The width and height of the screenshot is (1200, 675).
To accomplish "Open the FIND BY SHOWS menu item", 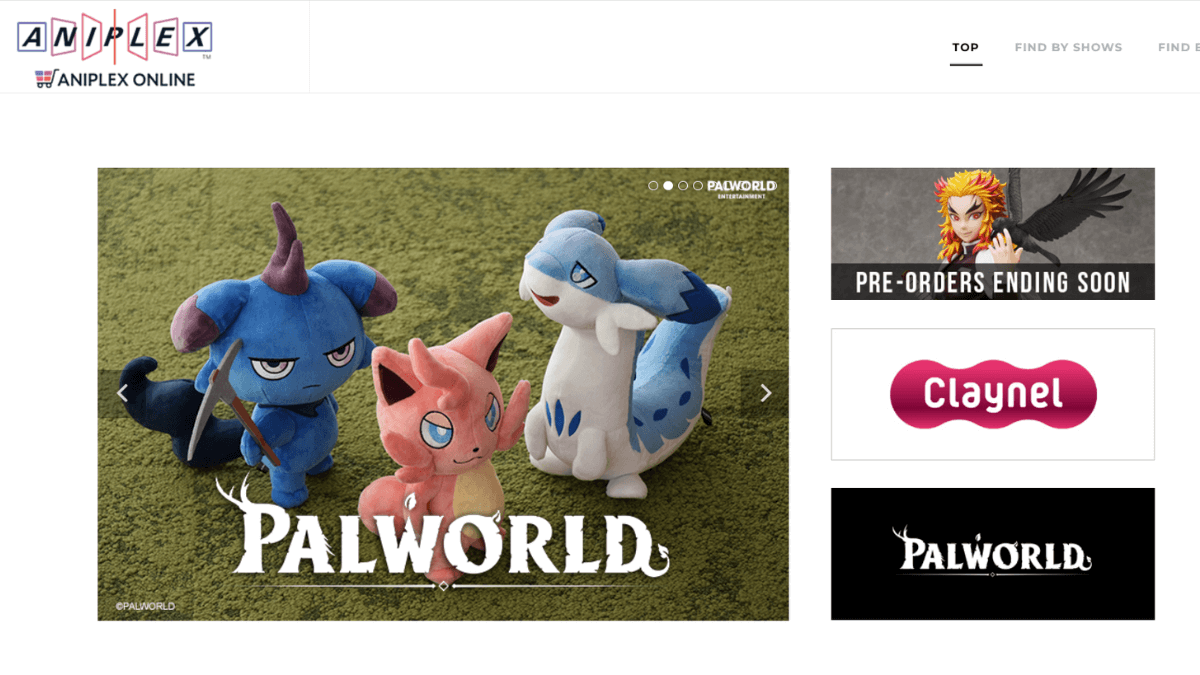I will [1068, 47].
